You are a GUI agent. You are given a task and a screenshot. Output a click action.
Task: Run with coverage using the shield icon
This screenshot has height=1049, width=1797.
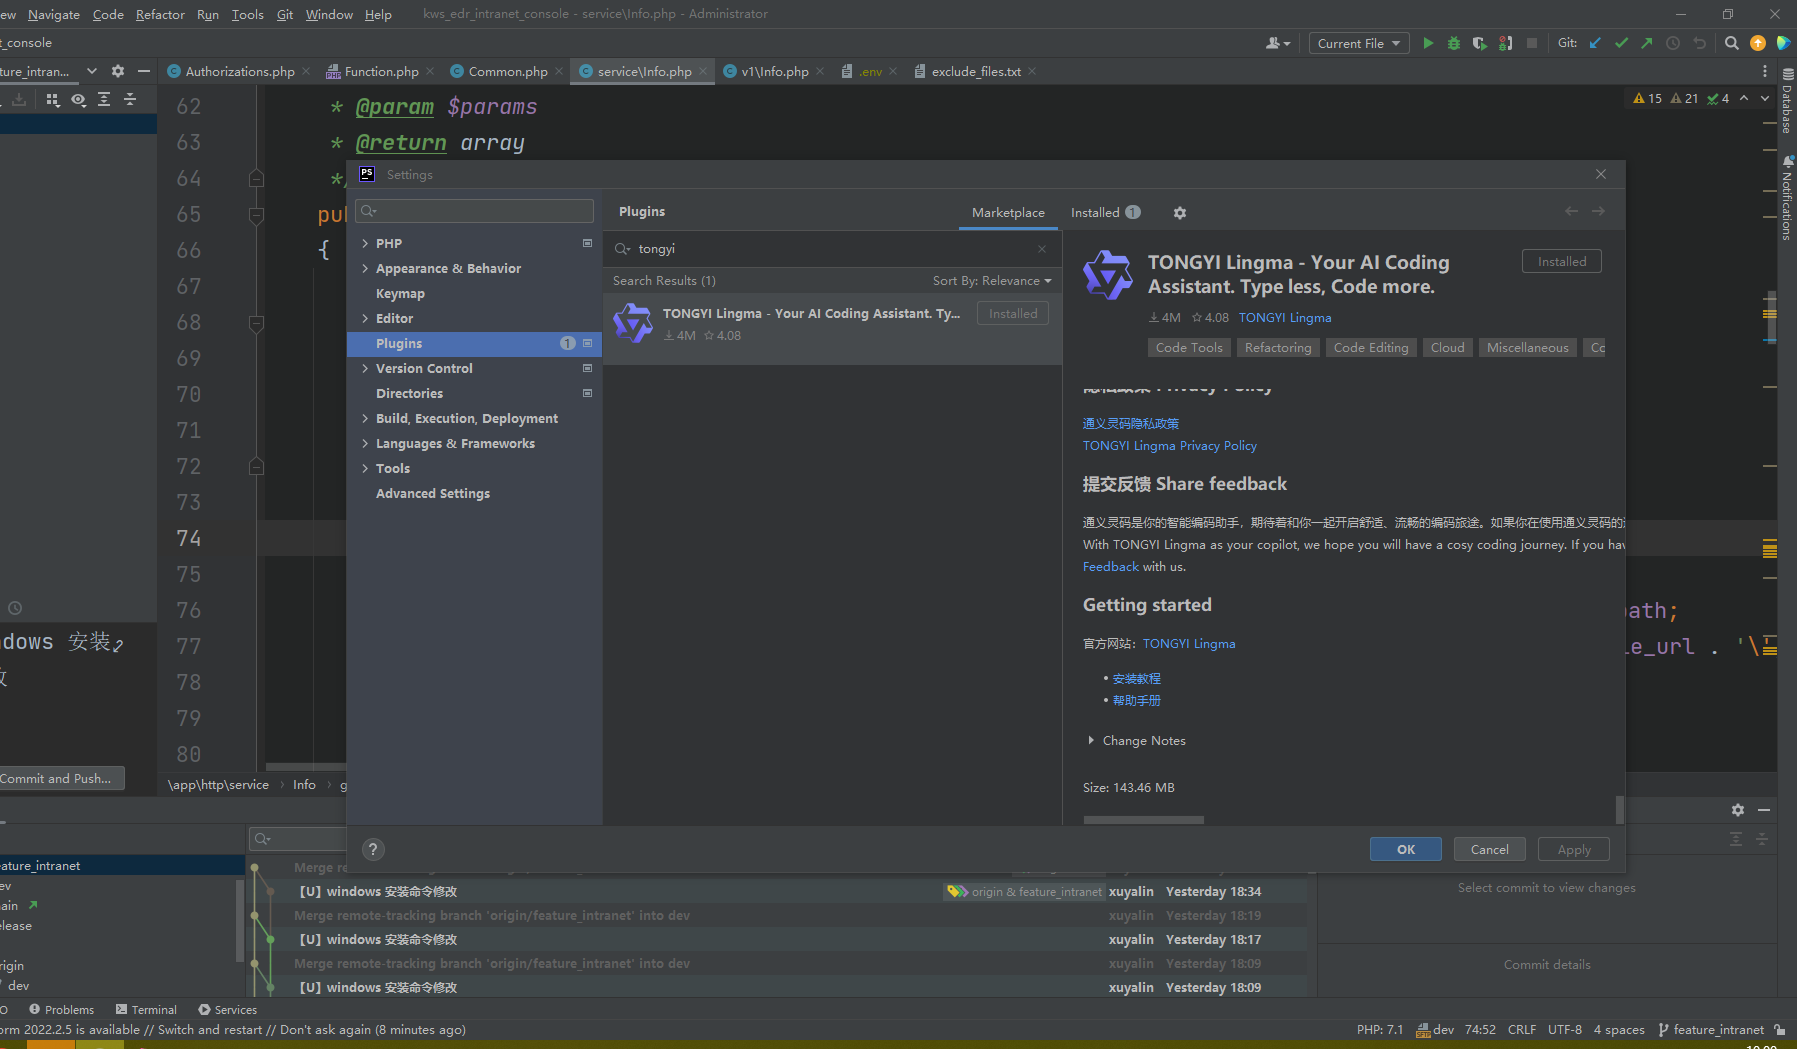click(x=1479, y=43)
